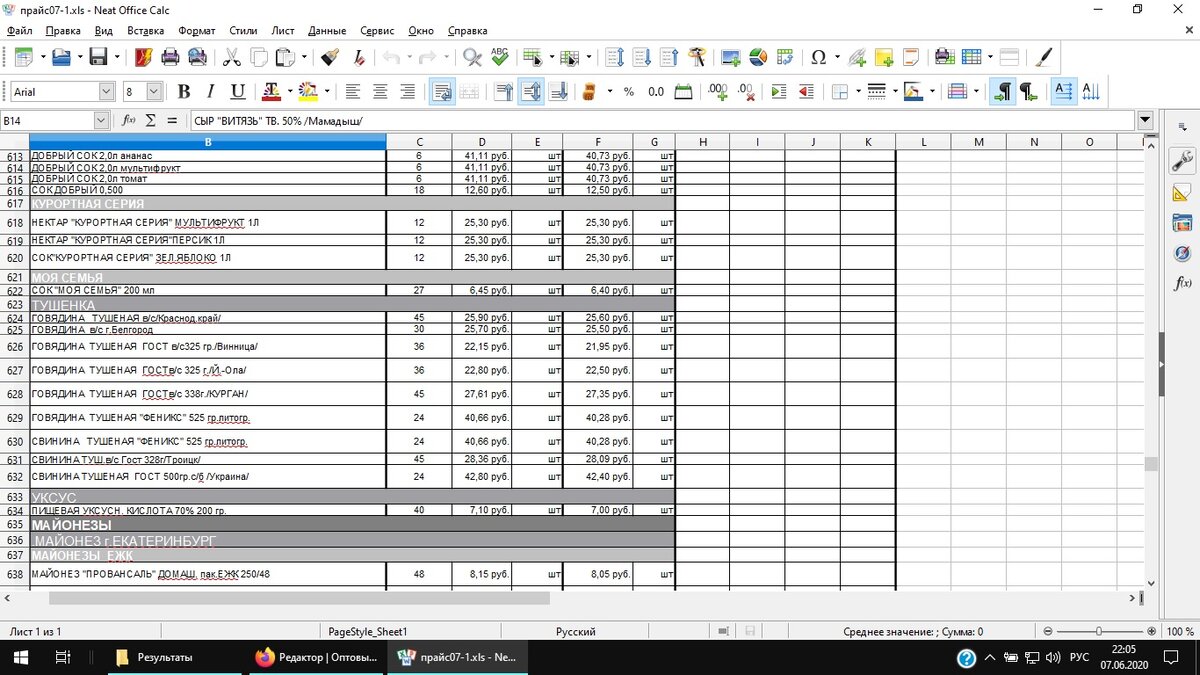Cut the selected cells
Image resolution: width=1200 pixels, height=675 pixels.
click(x=231, y=57)
